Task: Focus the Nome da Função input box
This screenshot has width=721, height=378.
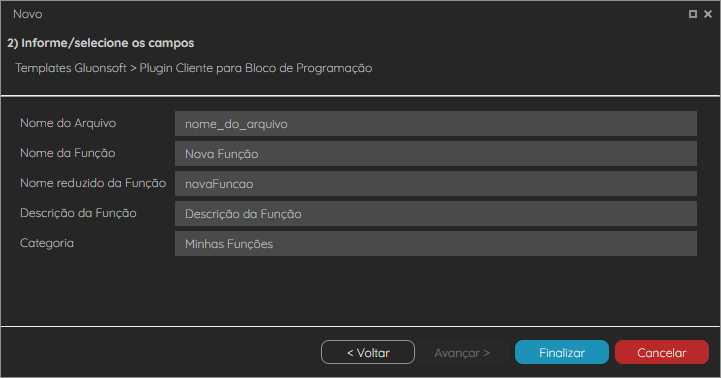Action: (435, 153)
